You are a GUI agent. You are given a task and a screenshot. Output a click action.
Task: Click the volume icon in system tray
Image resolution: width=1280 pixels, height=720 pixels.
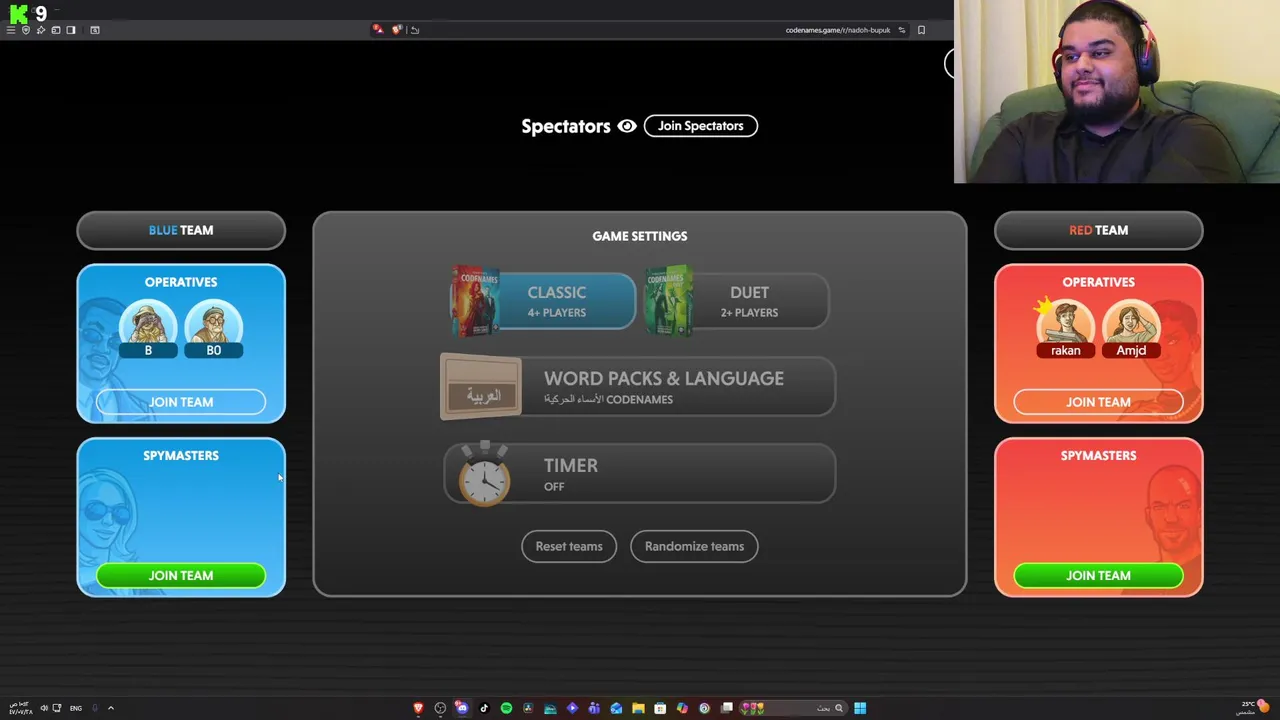[43, 708]
